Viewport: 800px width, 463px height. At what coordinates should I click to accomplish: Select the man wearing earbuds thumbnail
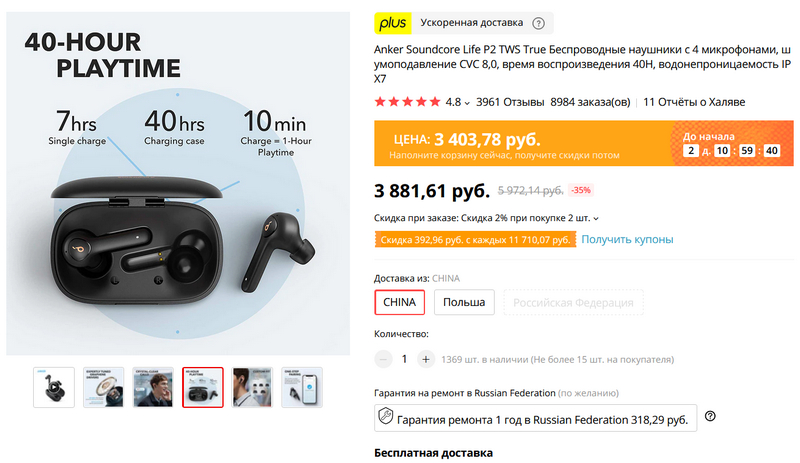coord(153,388)
